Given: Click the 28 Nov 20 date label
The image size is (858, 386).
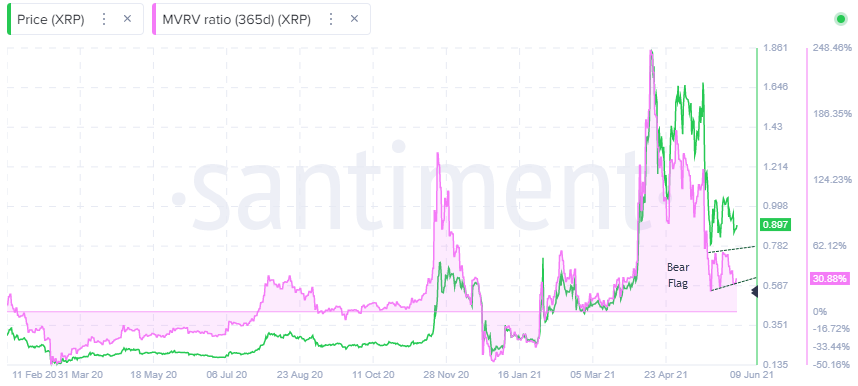Looking at the screenshot, I should [445, 376].
